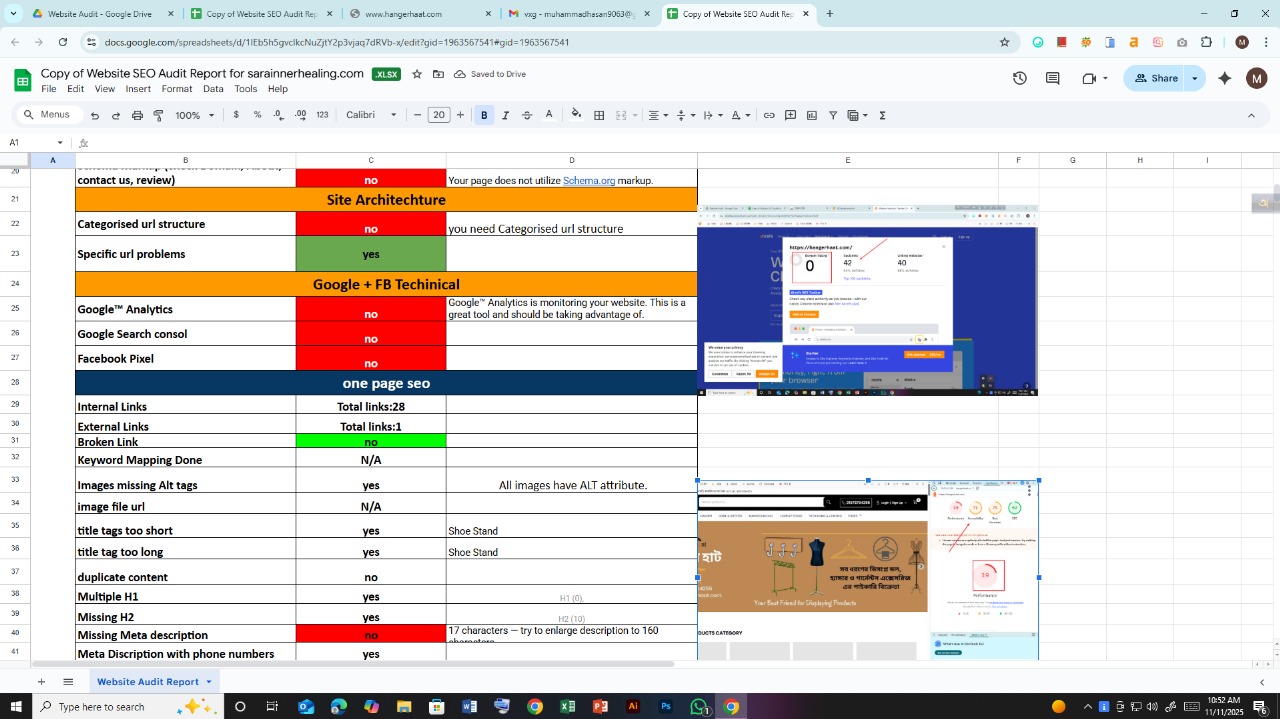
Task: Open the text color picker
Action: pyautogui.click(x=549, y=114)
